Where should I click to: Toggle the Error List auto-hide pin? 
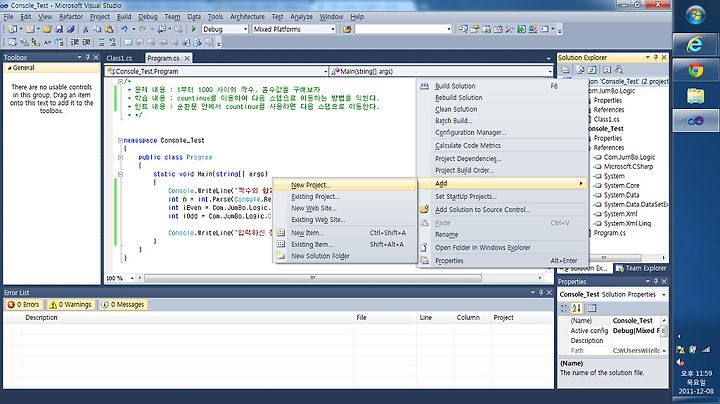(x=541, y=292)
